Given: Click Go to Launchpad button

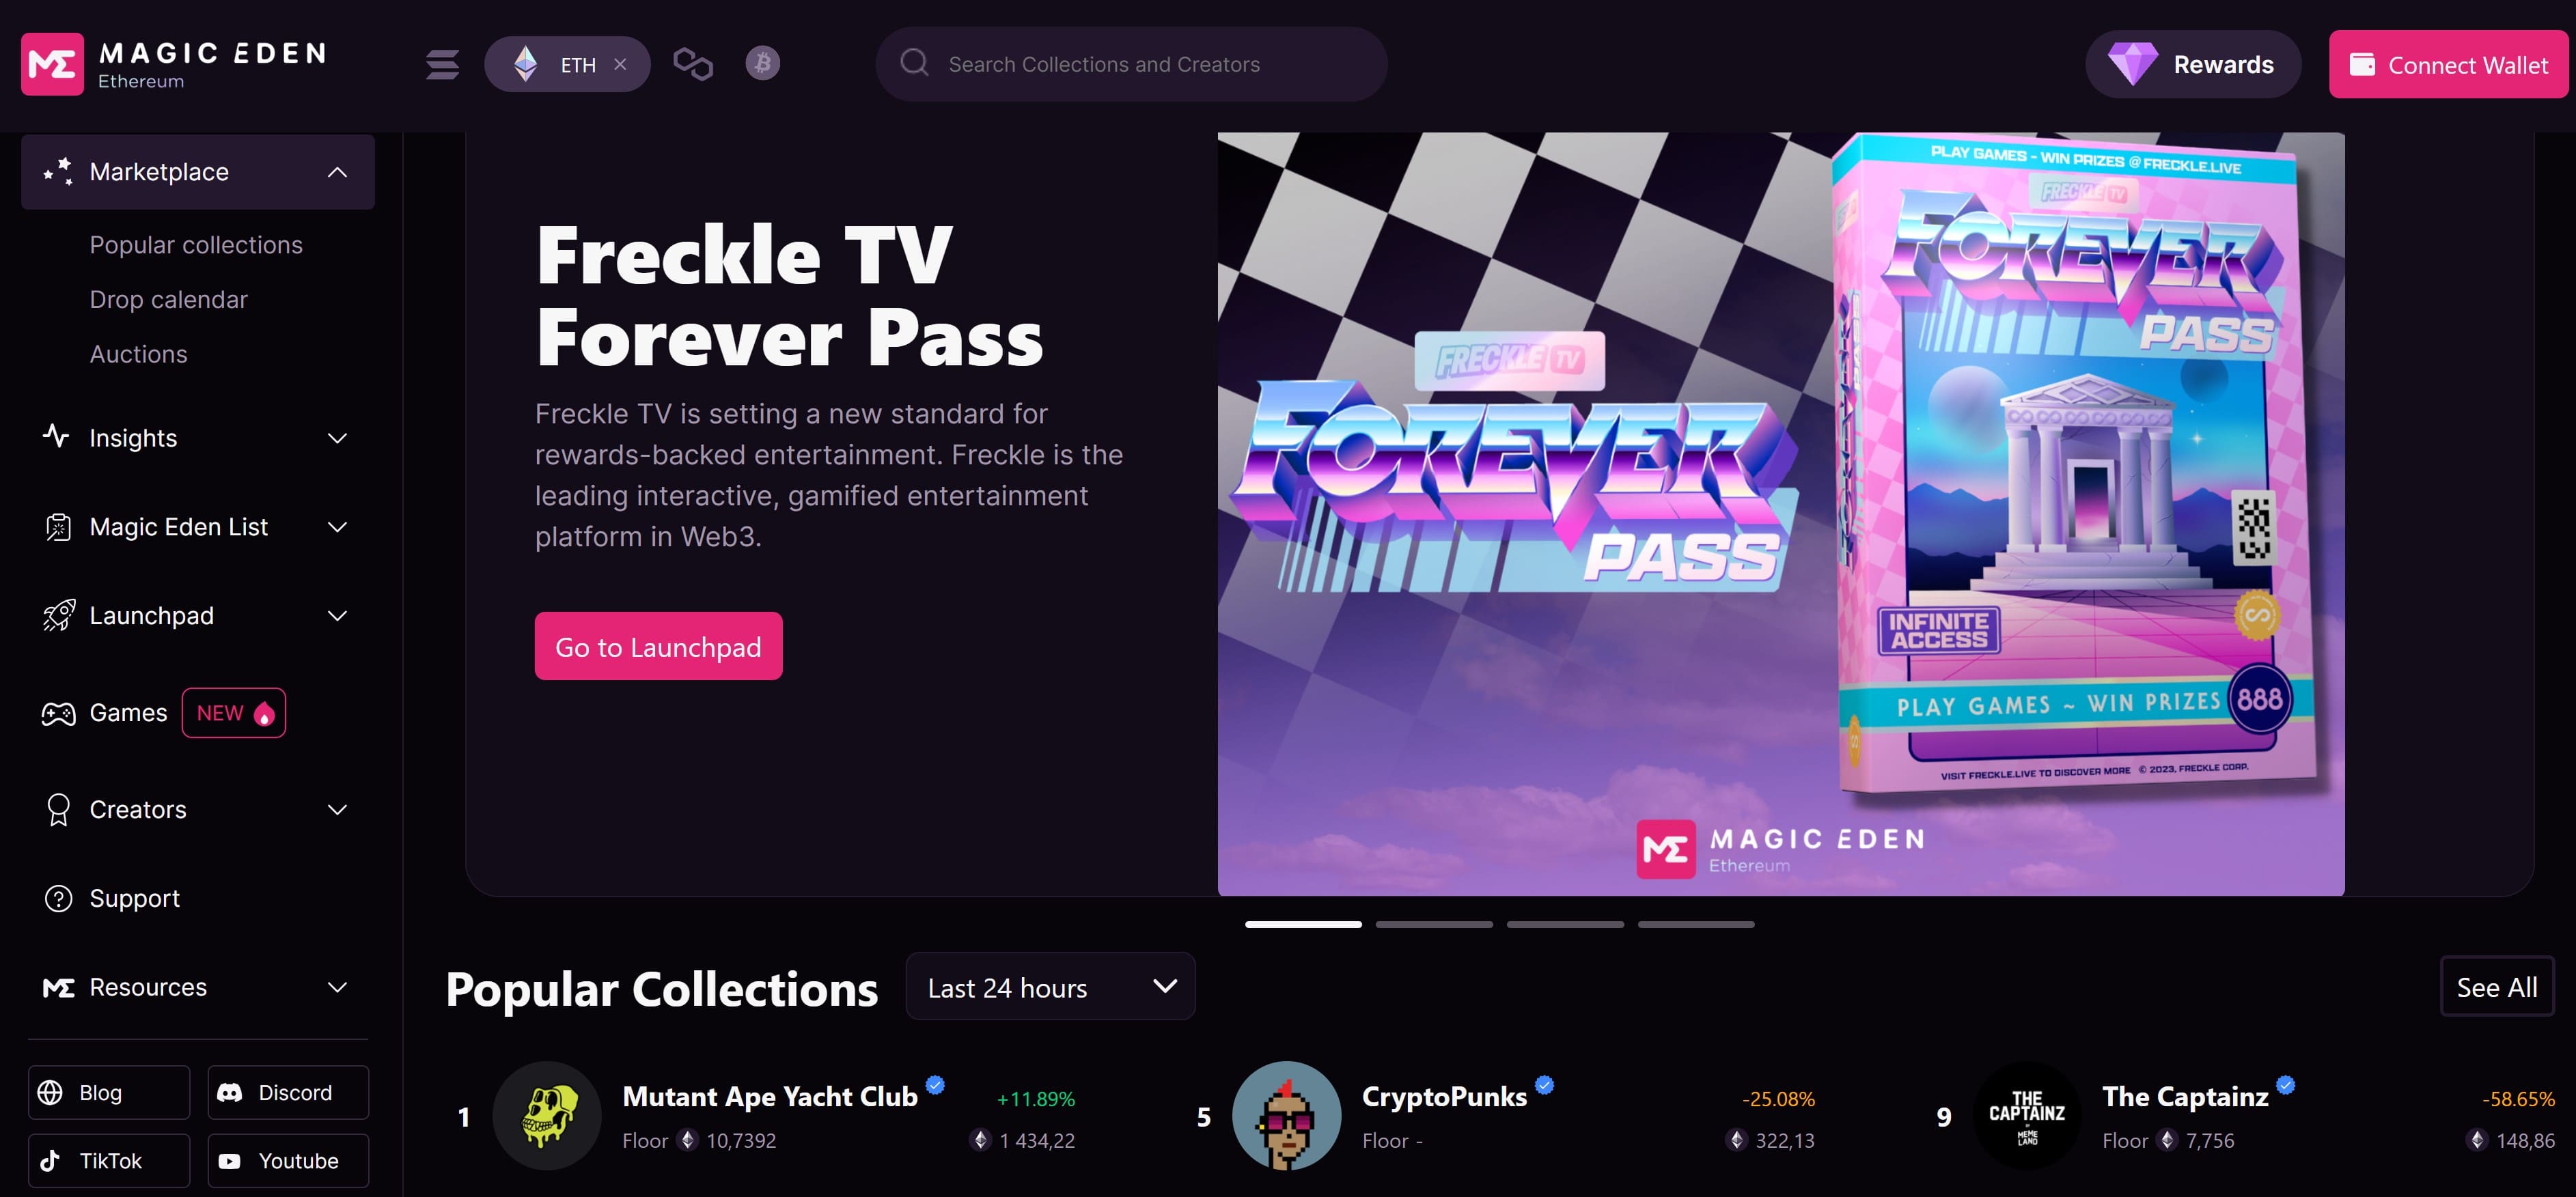Looking at the screenshot, I should click(658, 646).
